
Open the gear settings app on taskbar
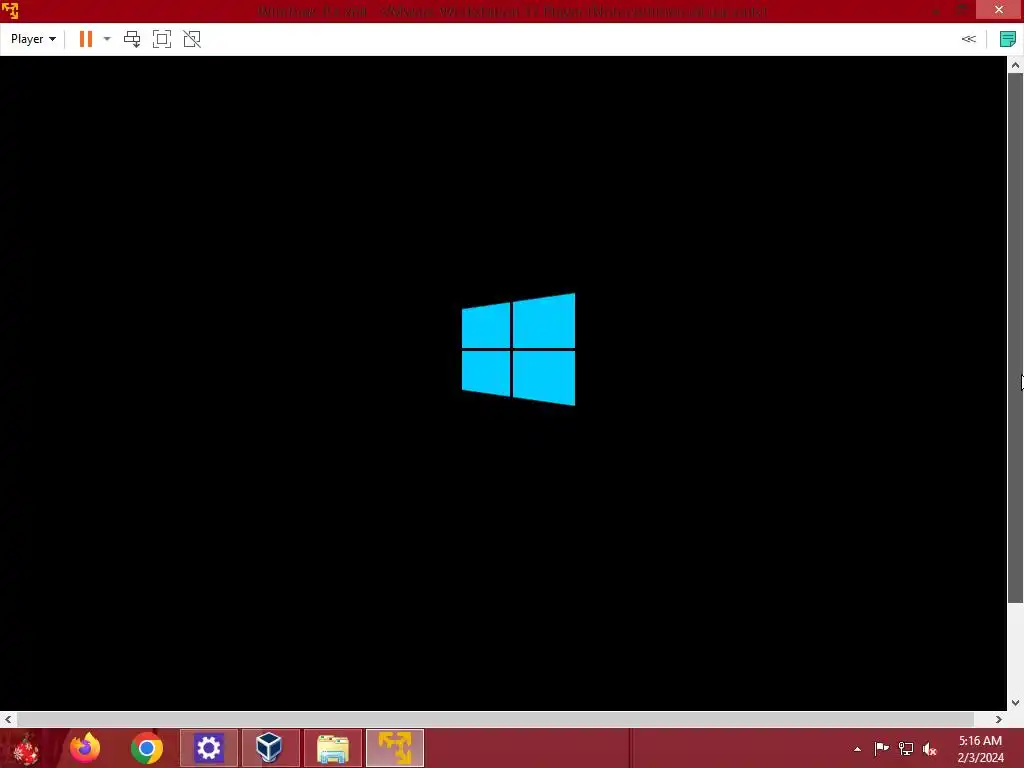(209, 748)
